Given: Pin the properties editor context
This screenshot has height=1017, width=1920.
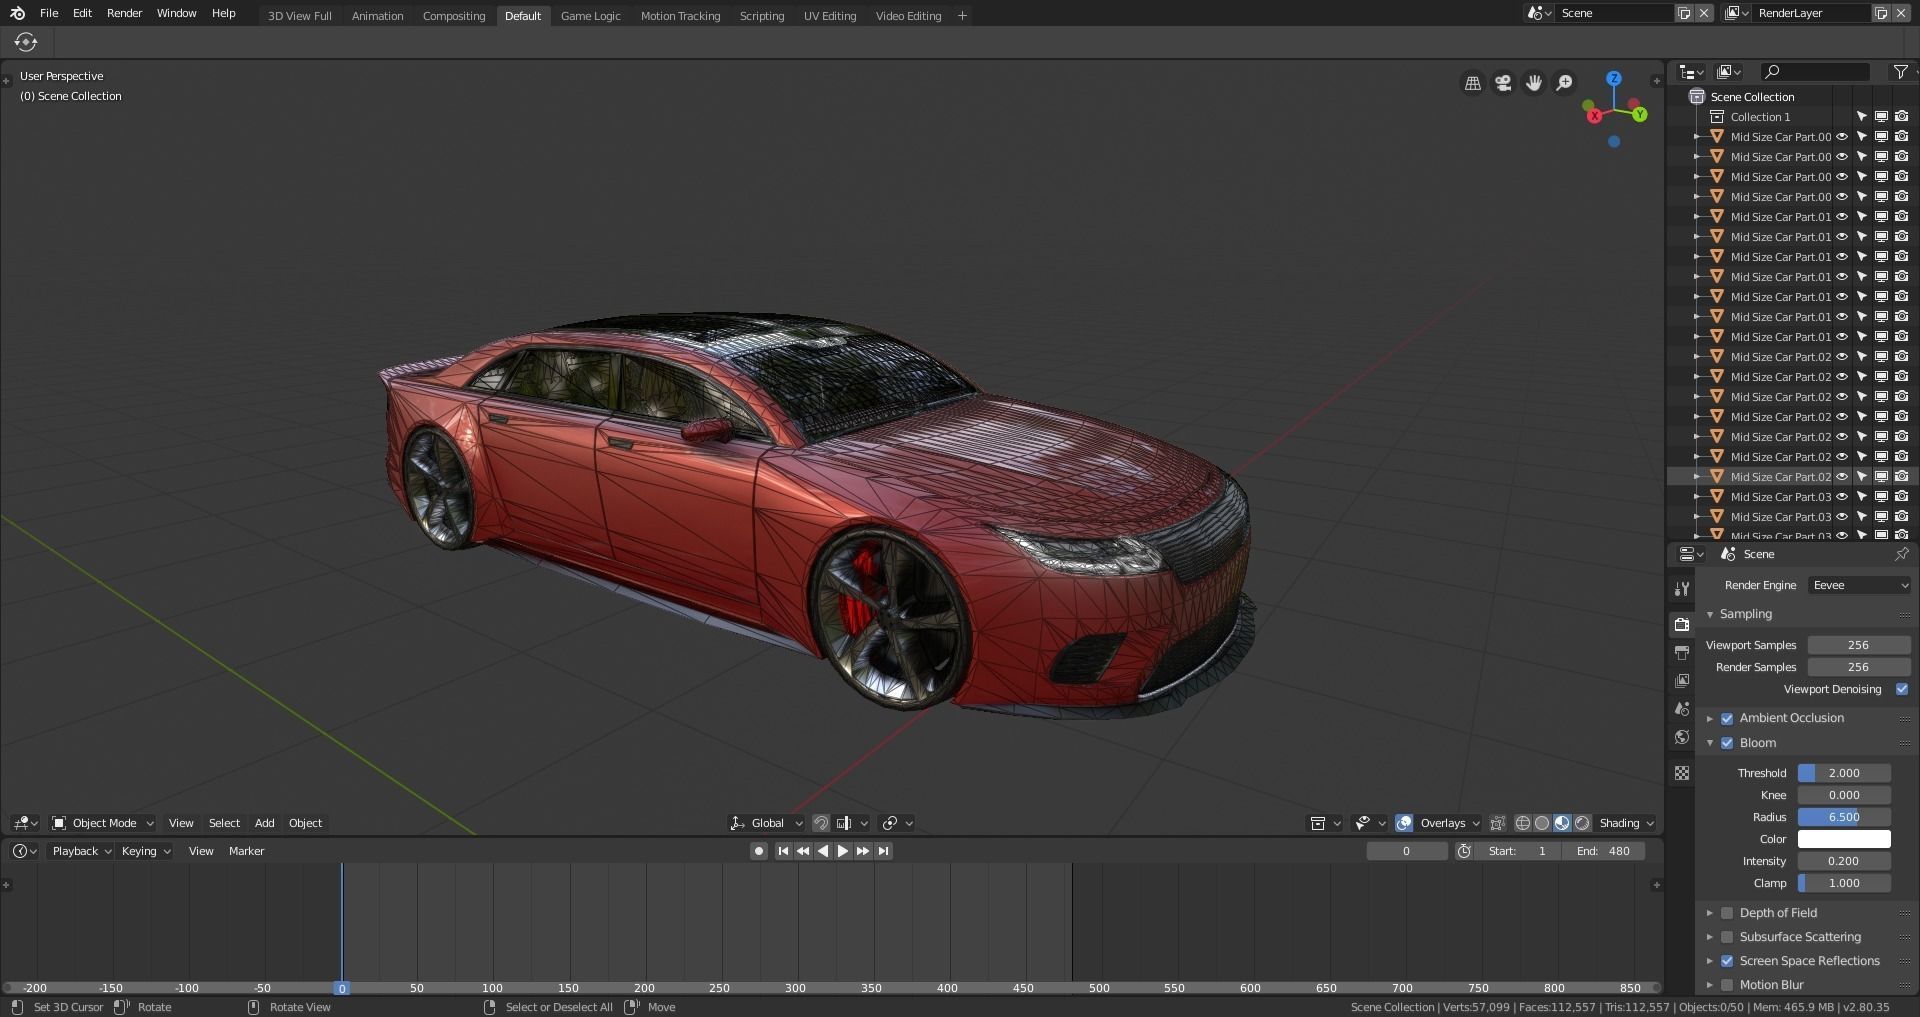Looking at the screenshot, I should 1901,554.
